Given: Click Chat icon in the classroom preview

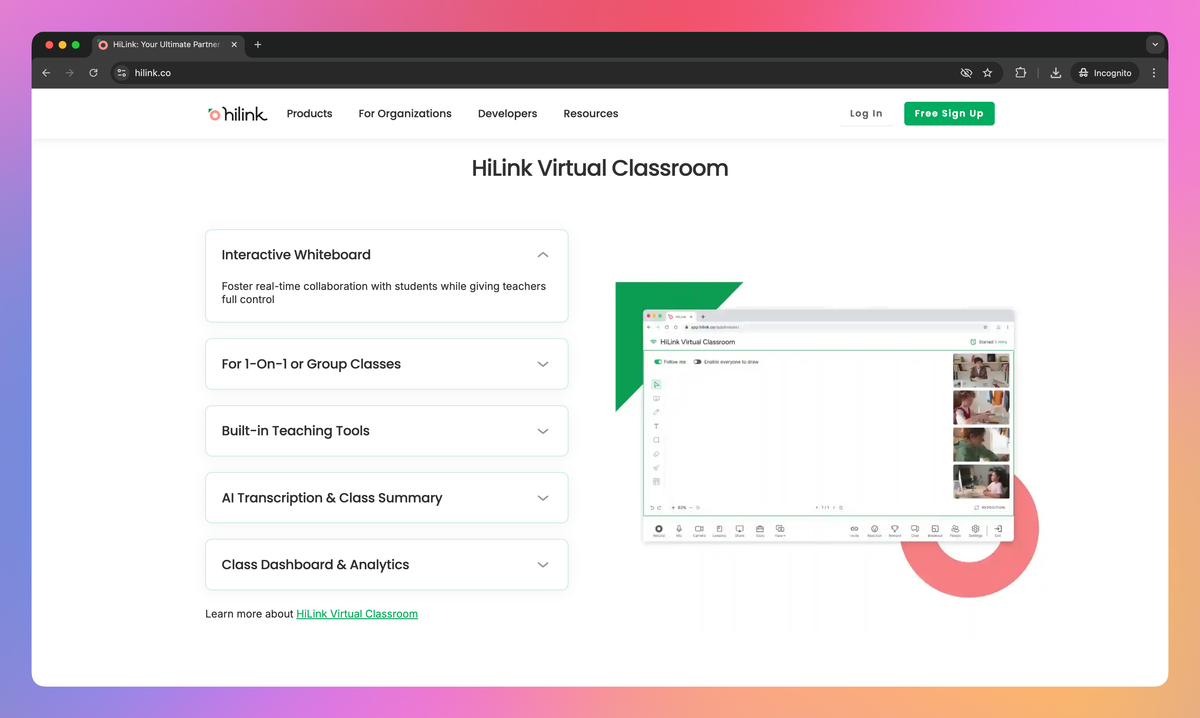Looking at the screenshot, I should (x=915, y=530).
